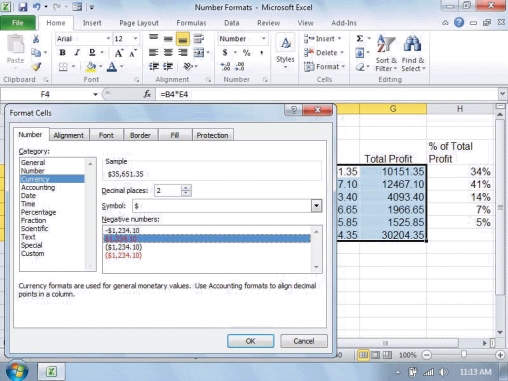Click the Excel taskbar icon
The height and width of the screenshot is (381, 508).
coord(51,372)
